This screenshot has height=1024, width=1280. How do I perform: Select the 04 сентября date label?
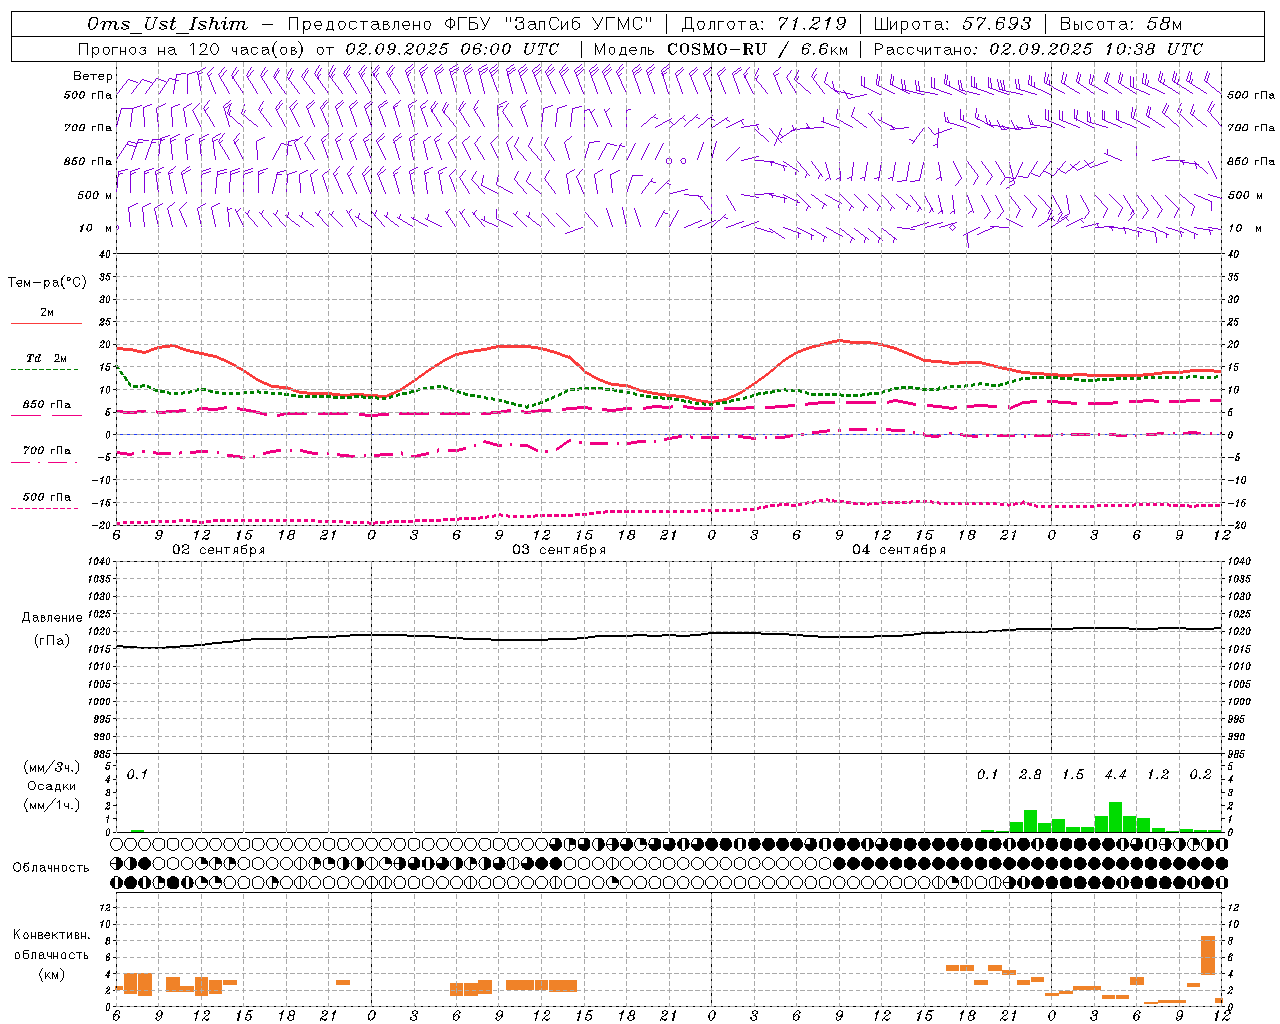coord(899,550)
